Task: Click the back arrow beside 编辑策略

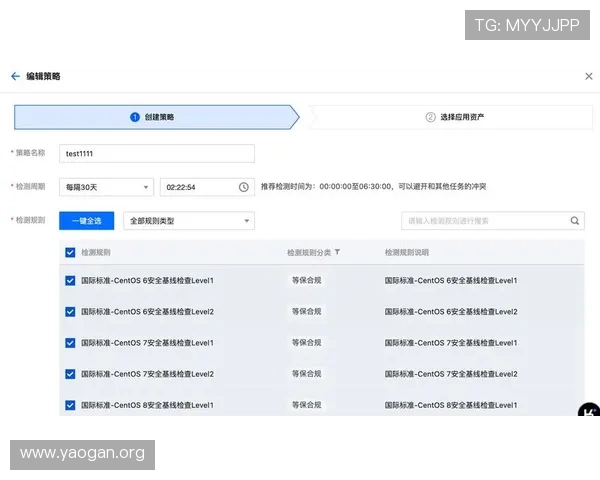Action: [x=15, y=76]
